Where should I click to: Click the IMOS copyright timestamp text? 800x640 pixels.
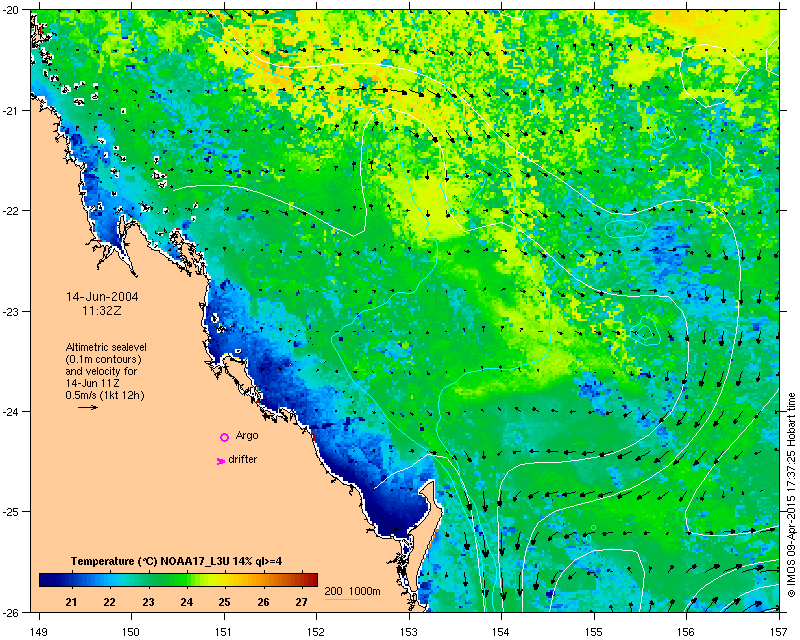791,494
